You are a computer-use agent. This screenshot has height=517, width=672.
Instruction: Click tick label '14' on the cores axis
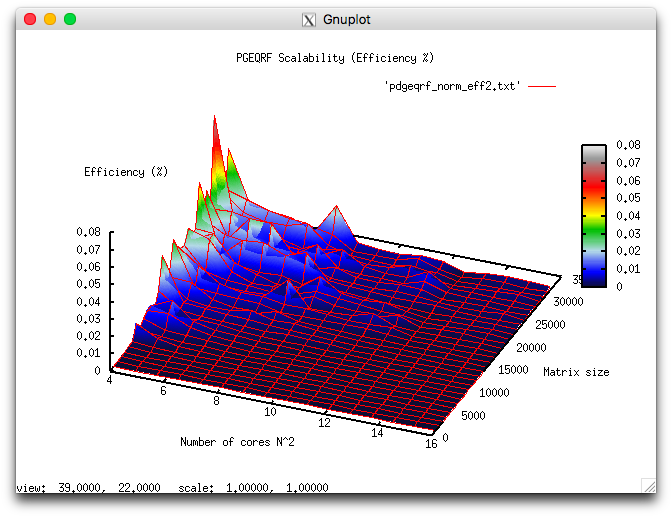click(377, 433)
